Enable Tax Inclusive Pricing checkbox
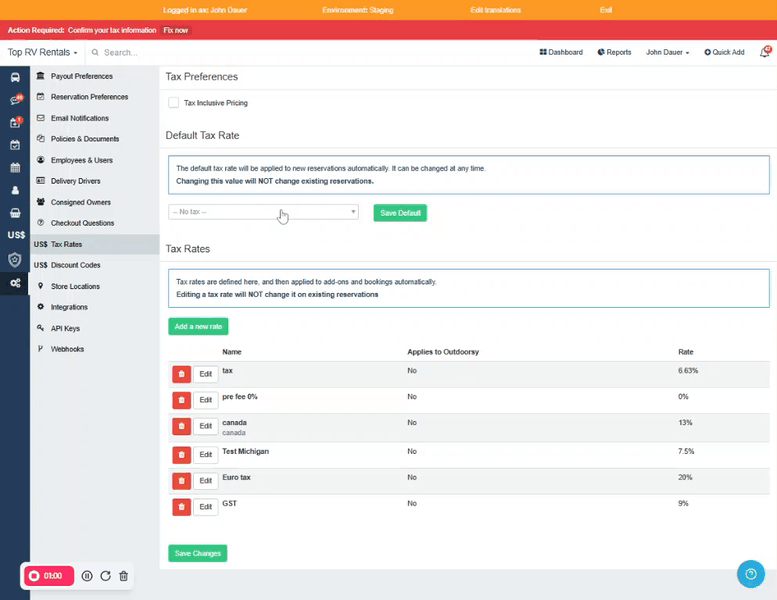The width and height of the screenshot is (777, 600). [x=174, y=103]
